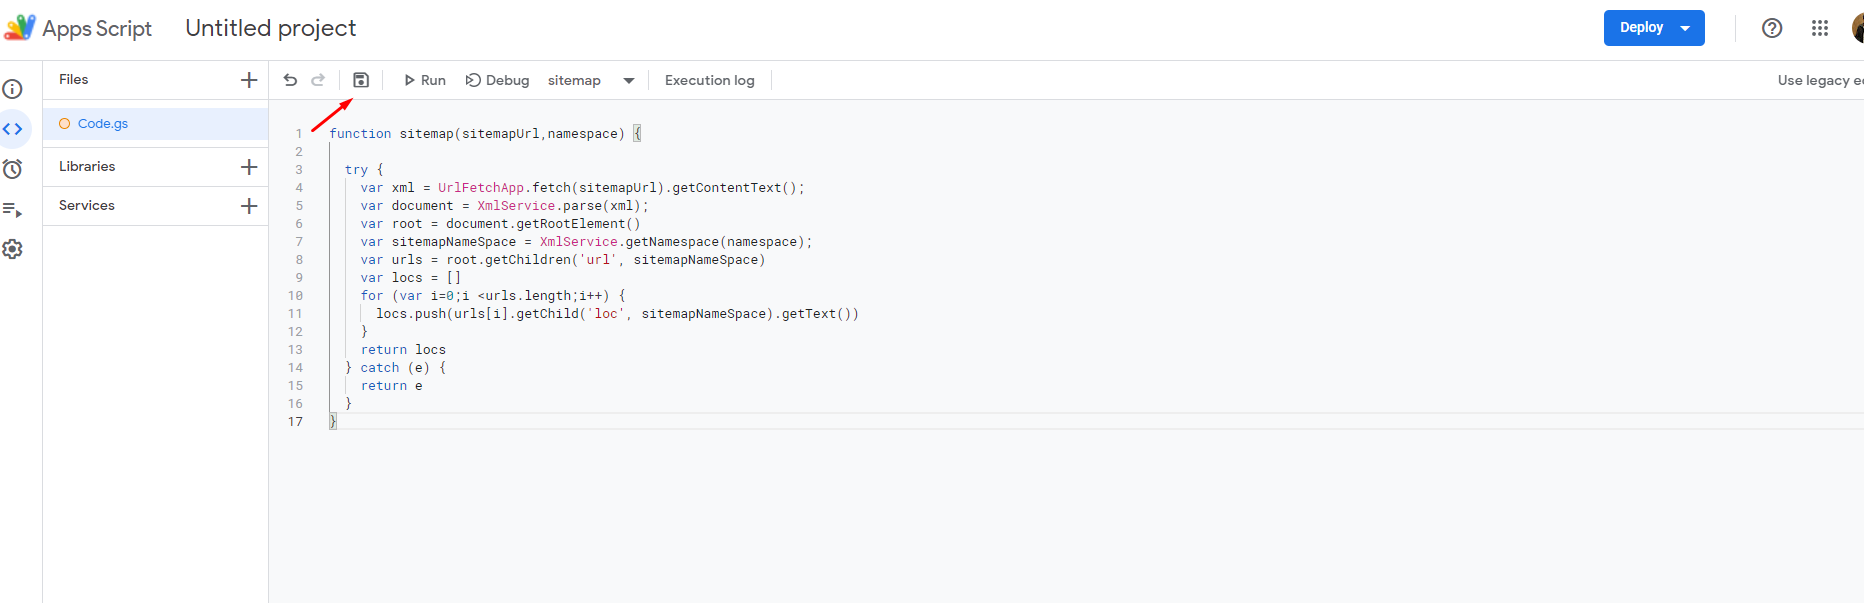The height and width of the screenshot is (603, 1864).
Task: Open the Execution log
Action: coord(709,80)
